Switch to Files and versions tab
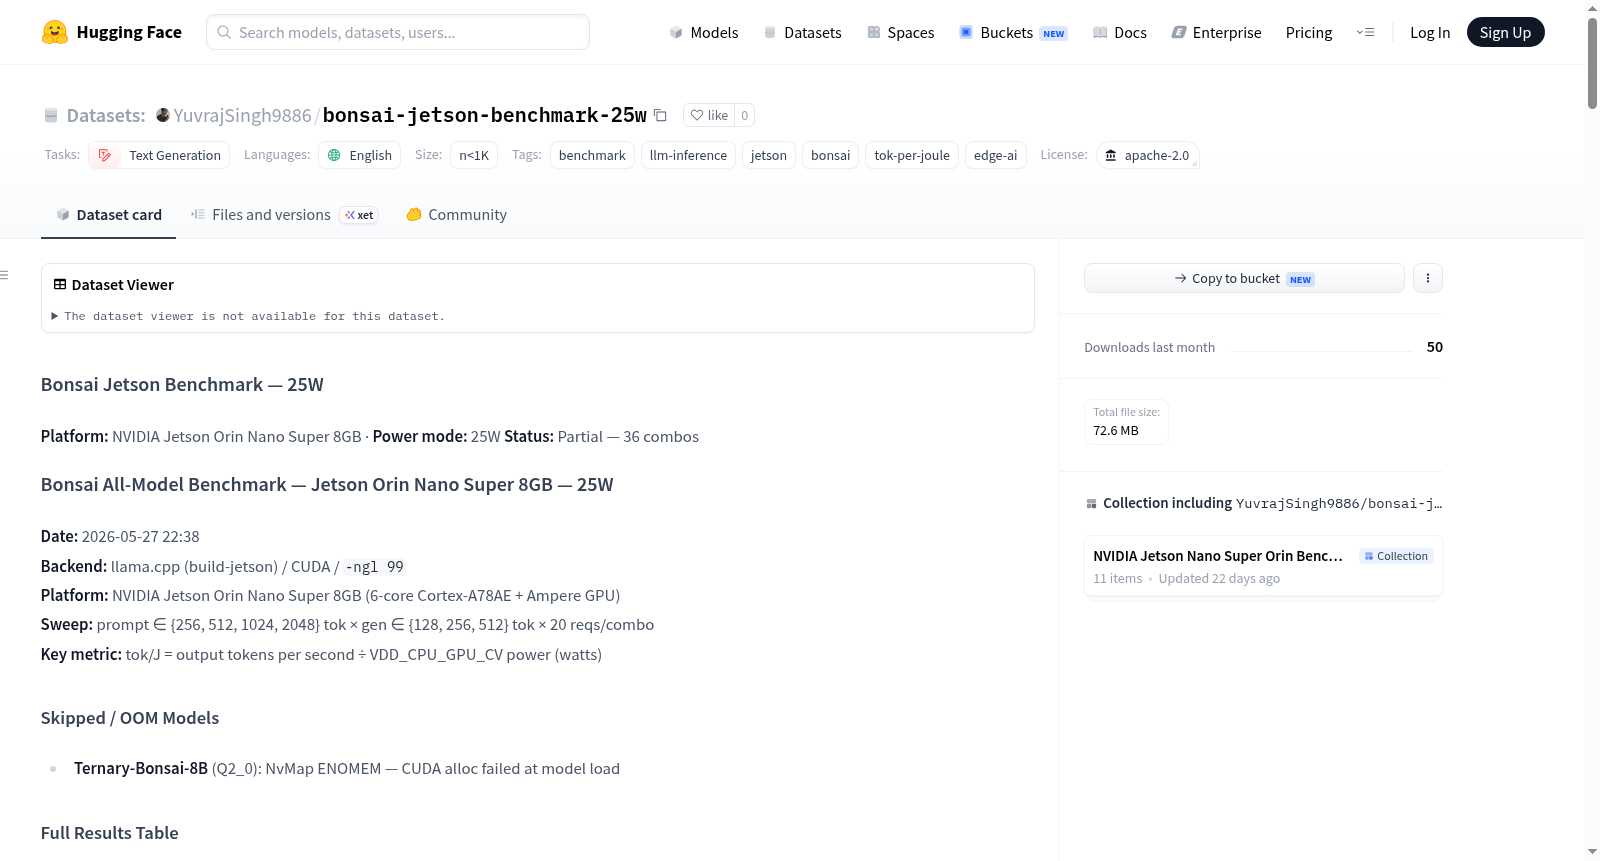1600x861 pixels. tap(284, 215)
